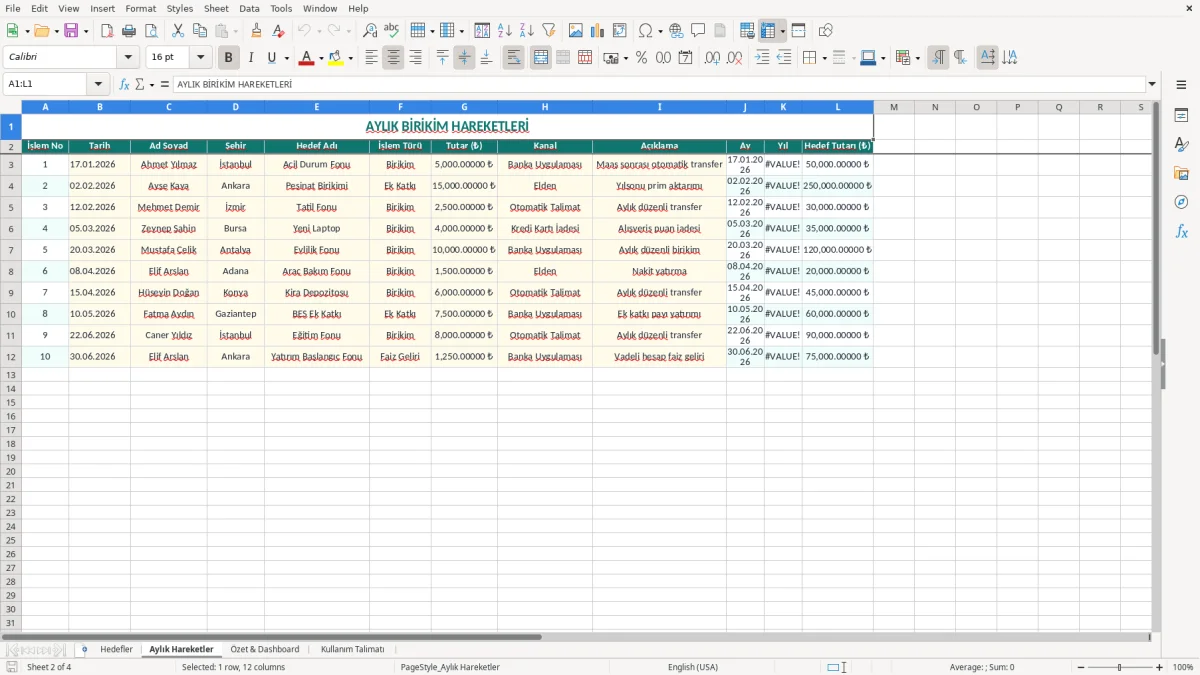Open the Styles menu
The image size is (1200, 675).
[x=180, y=8]
